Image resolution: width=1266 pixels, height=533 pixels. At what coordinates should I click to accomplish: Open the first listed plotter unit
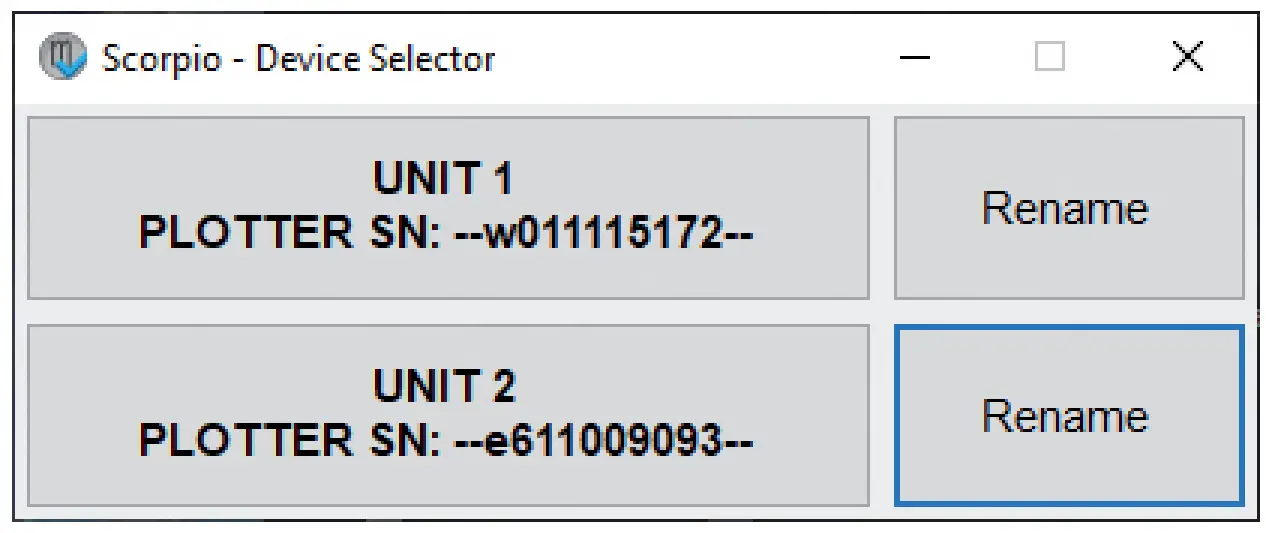pos(447,208)
